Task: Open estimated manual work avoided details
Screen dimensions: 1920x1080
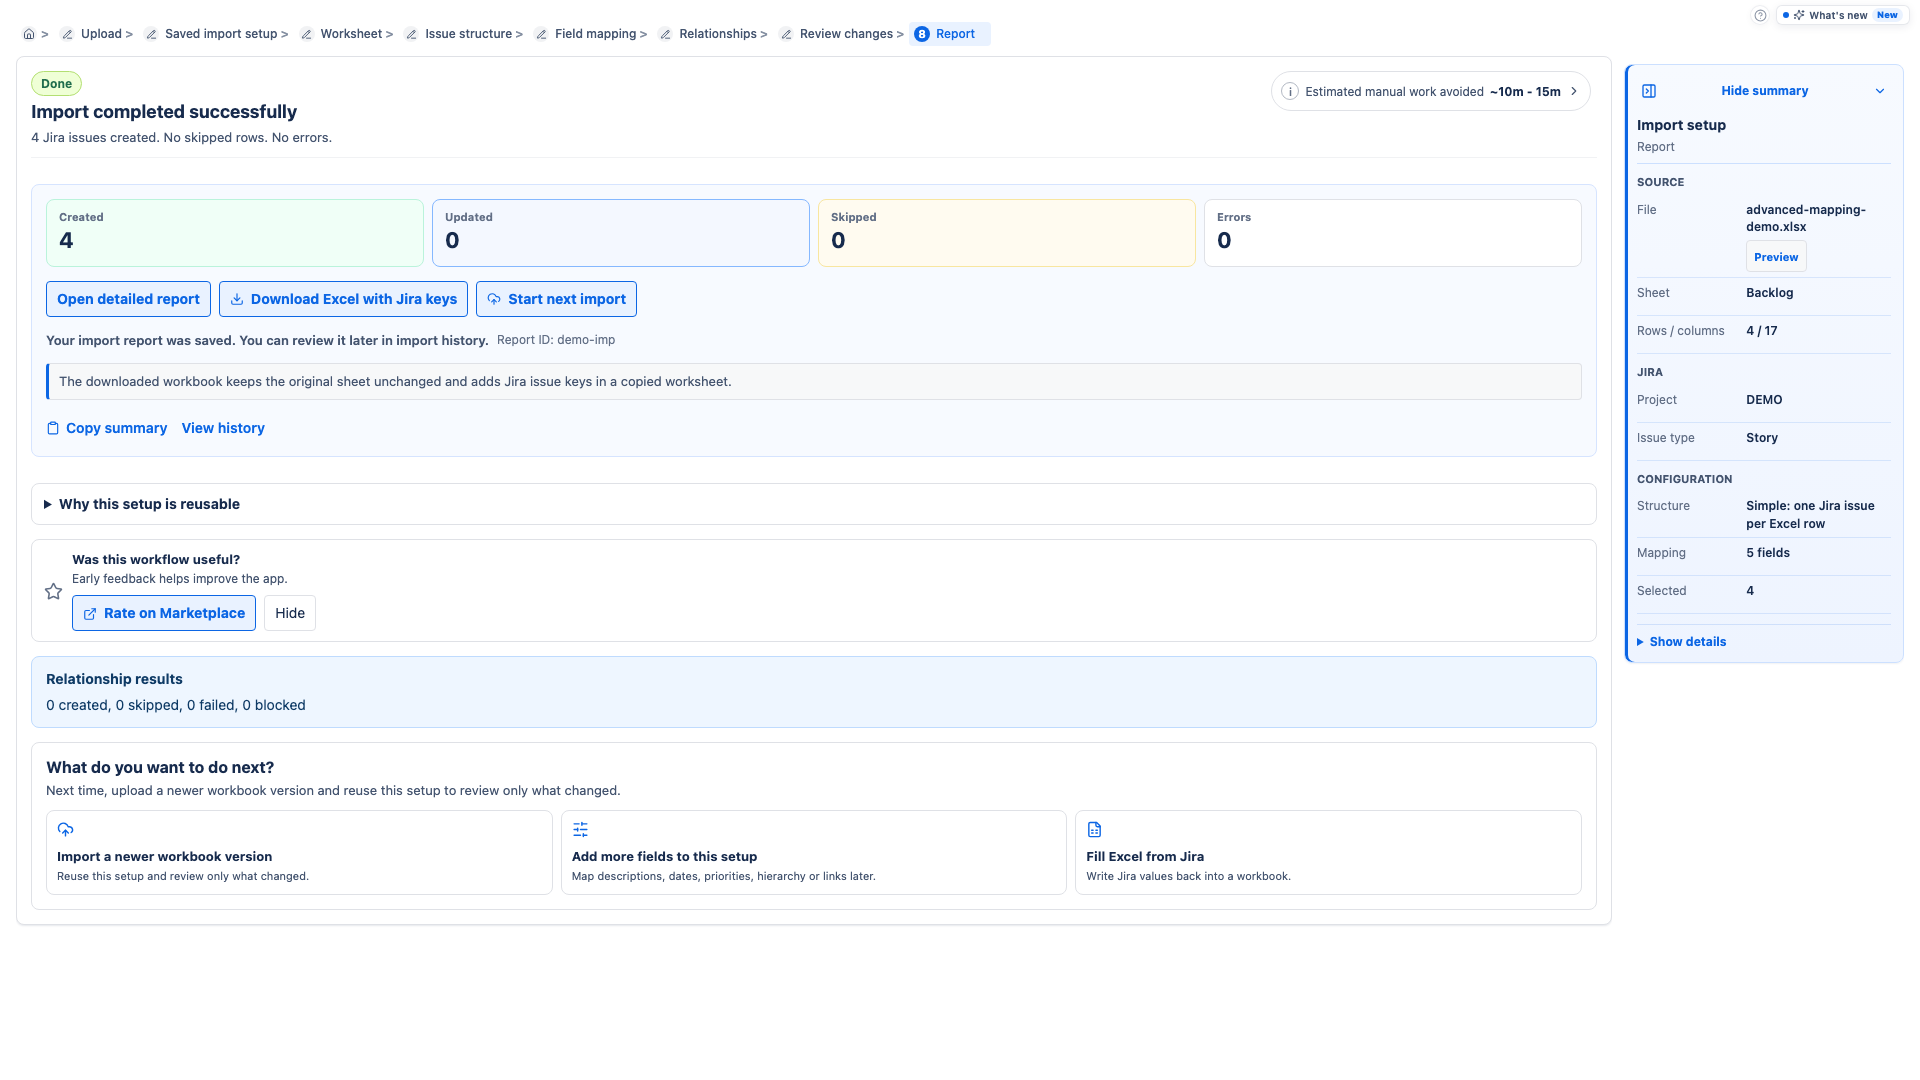Action: 1430,91
